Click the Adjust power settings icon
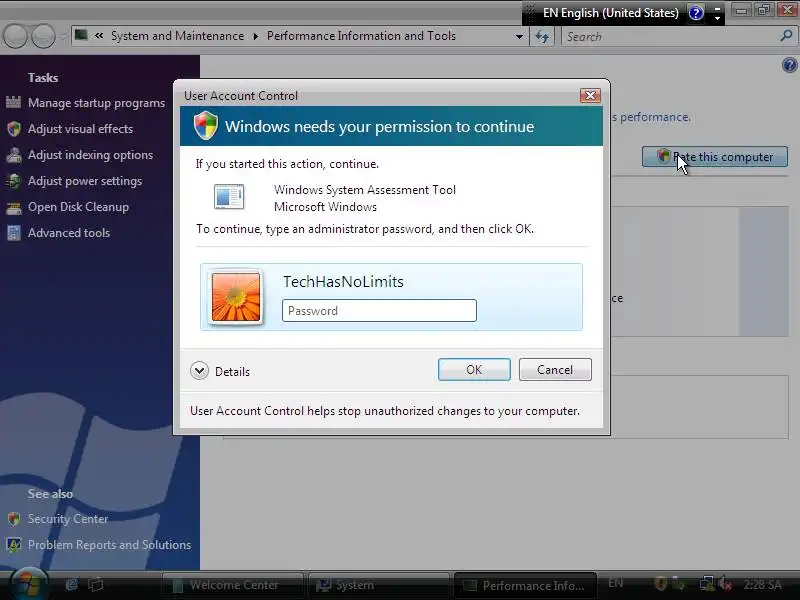This screenshot has width=800, height=600. pyautogui.click(x=14, y=181)
